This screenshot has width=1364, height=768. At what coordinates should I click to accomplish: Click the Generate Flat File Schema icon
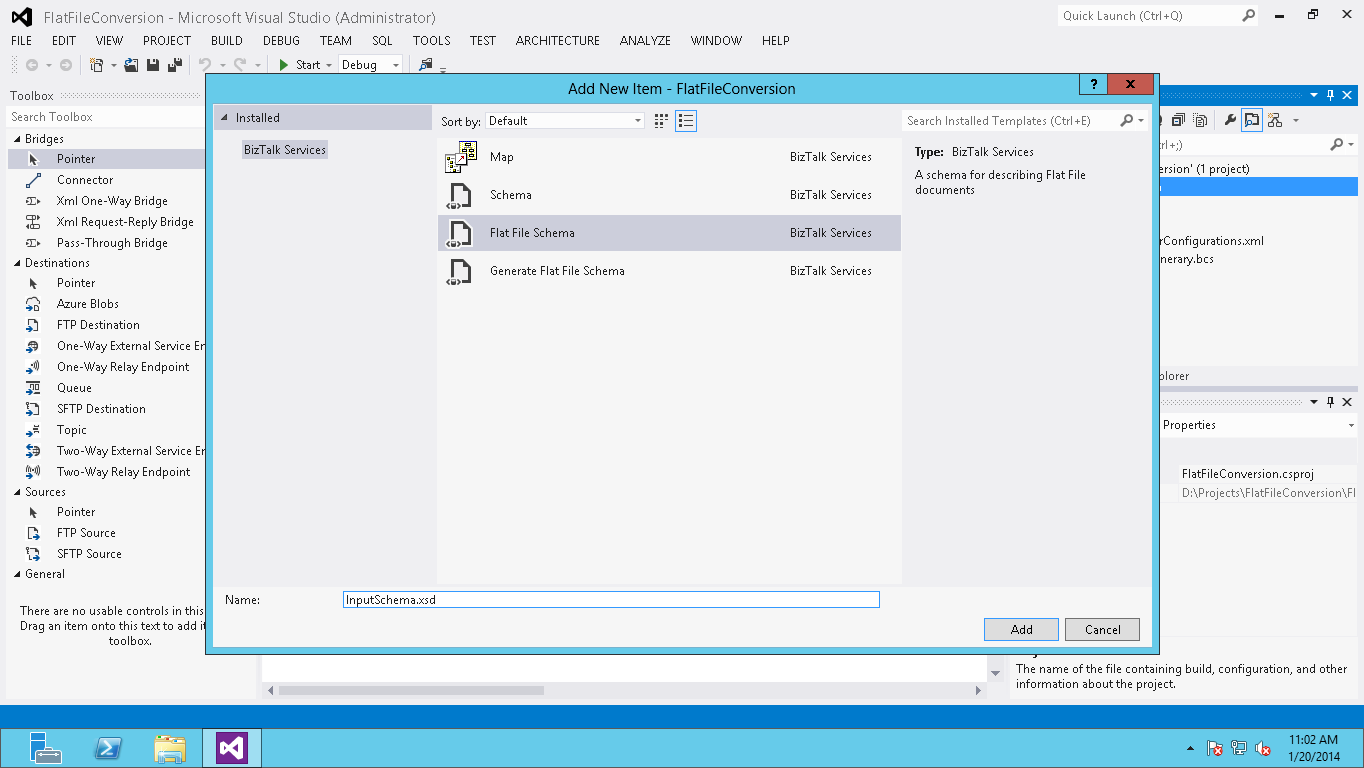coord(460,271)
